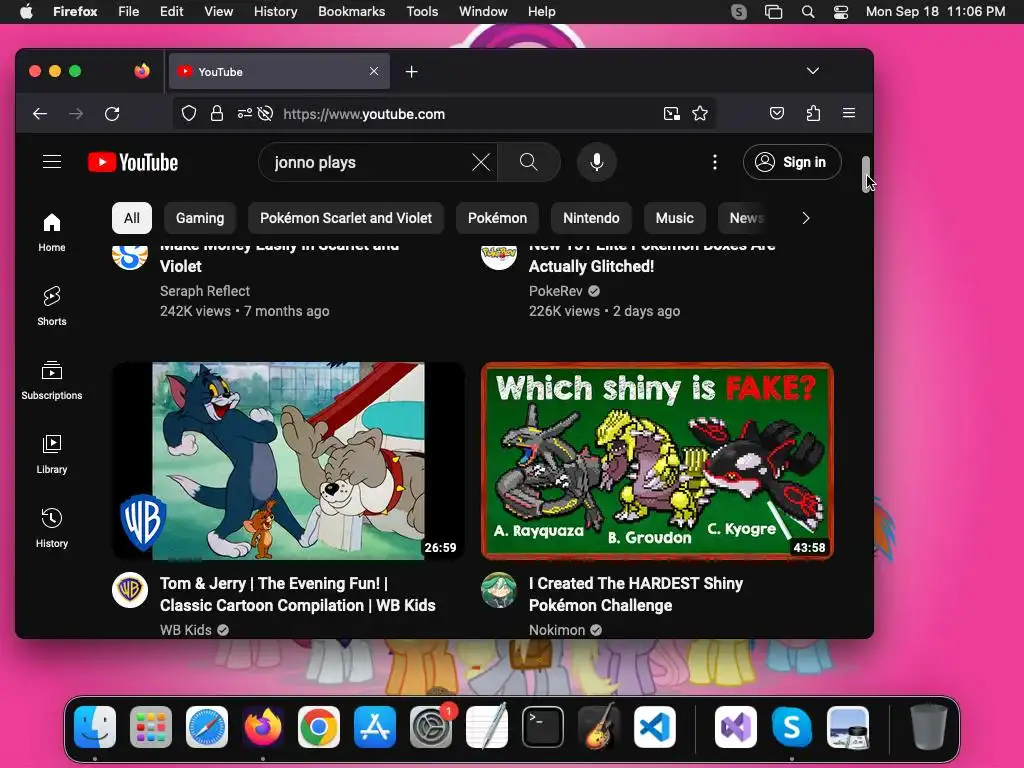Screen dimensions: 1024x768
Task: Expand the list all tabs dropdown
Action: 812,71
